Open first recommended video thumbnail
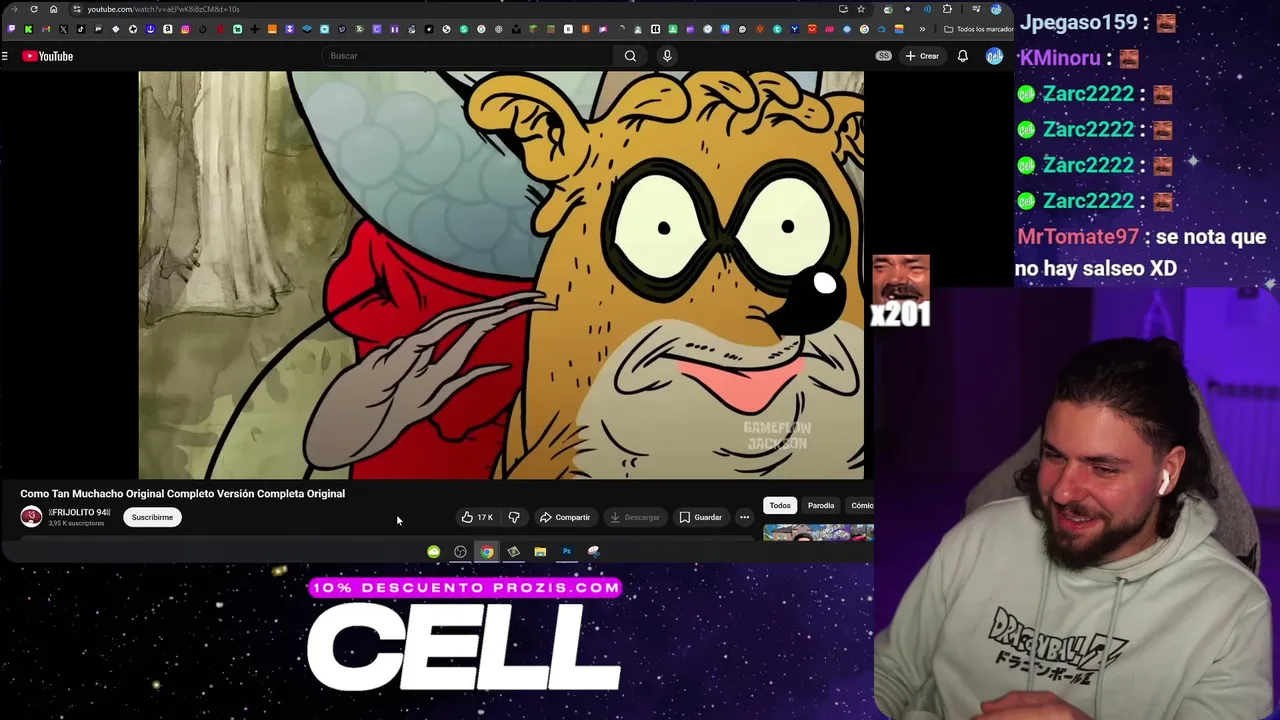 818,532
